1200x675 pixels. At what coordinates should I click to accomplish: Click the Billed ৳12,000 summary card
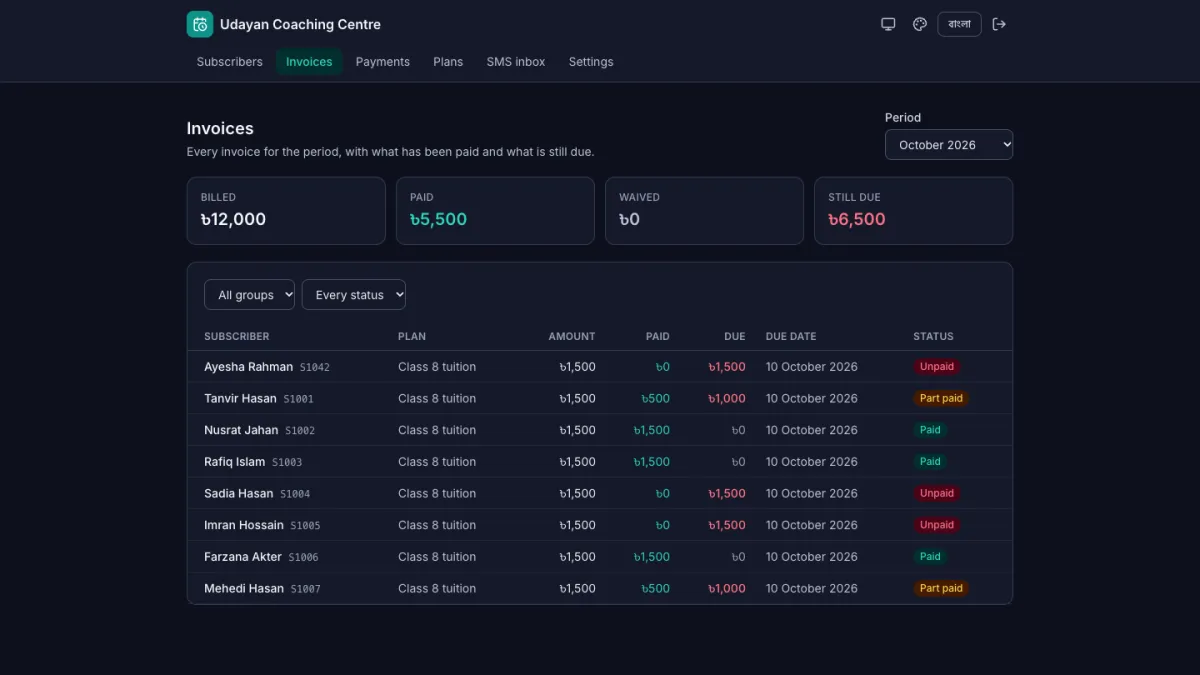(286, 211)
